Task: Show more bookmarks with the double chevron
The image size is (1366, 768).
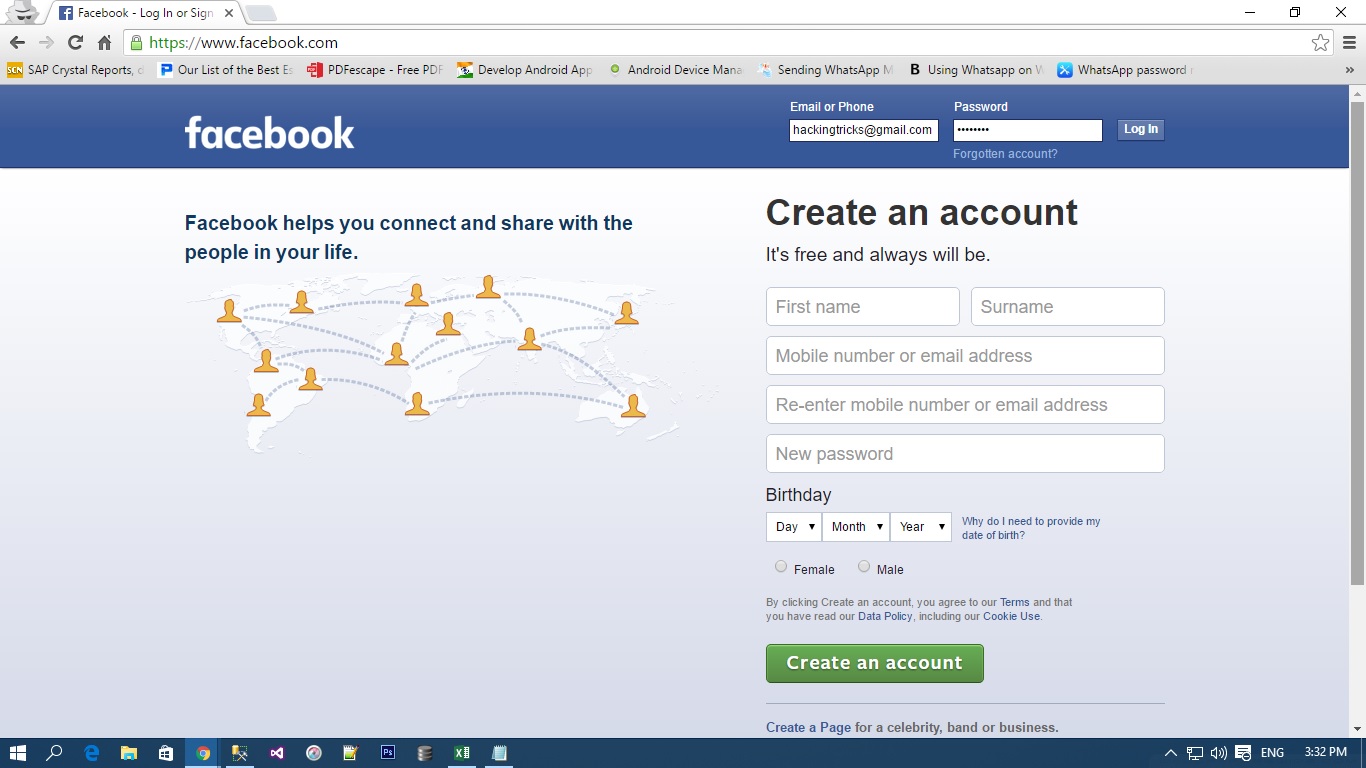Action: pos(1350,70)
